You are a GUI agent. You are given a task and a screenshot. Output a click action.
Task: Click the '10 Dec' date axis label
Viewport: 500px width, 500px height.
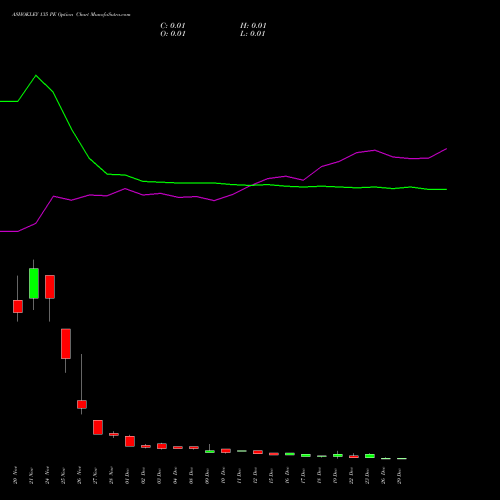(223, 475)
